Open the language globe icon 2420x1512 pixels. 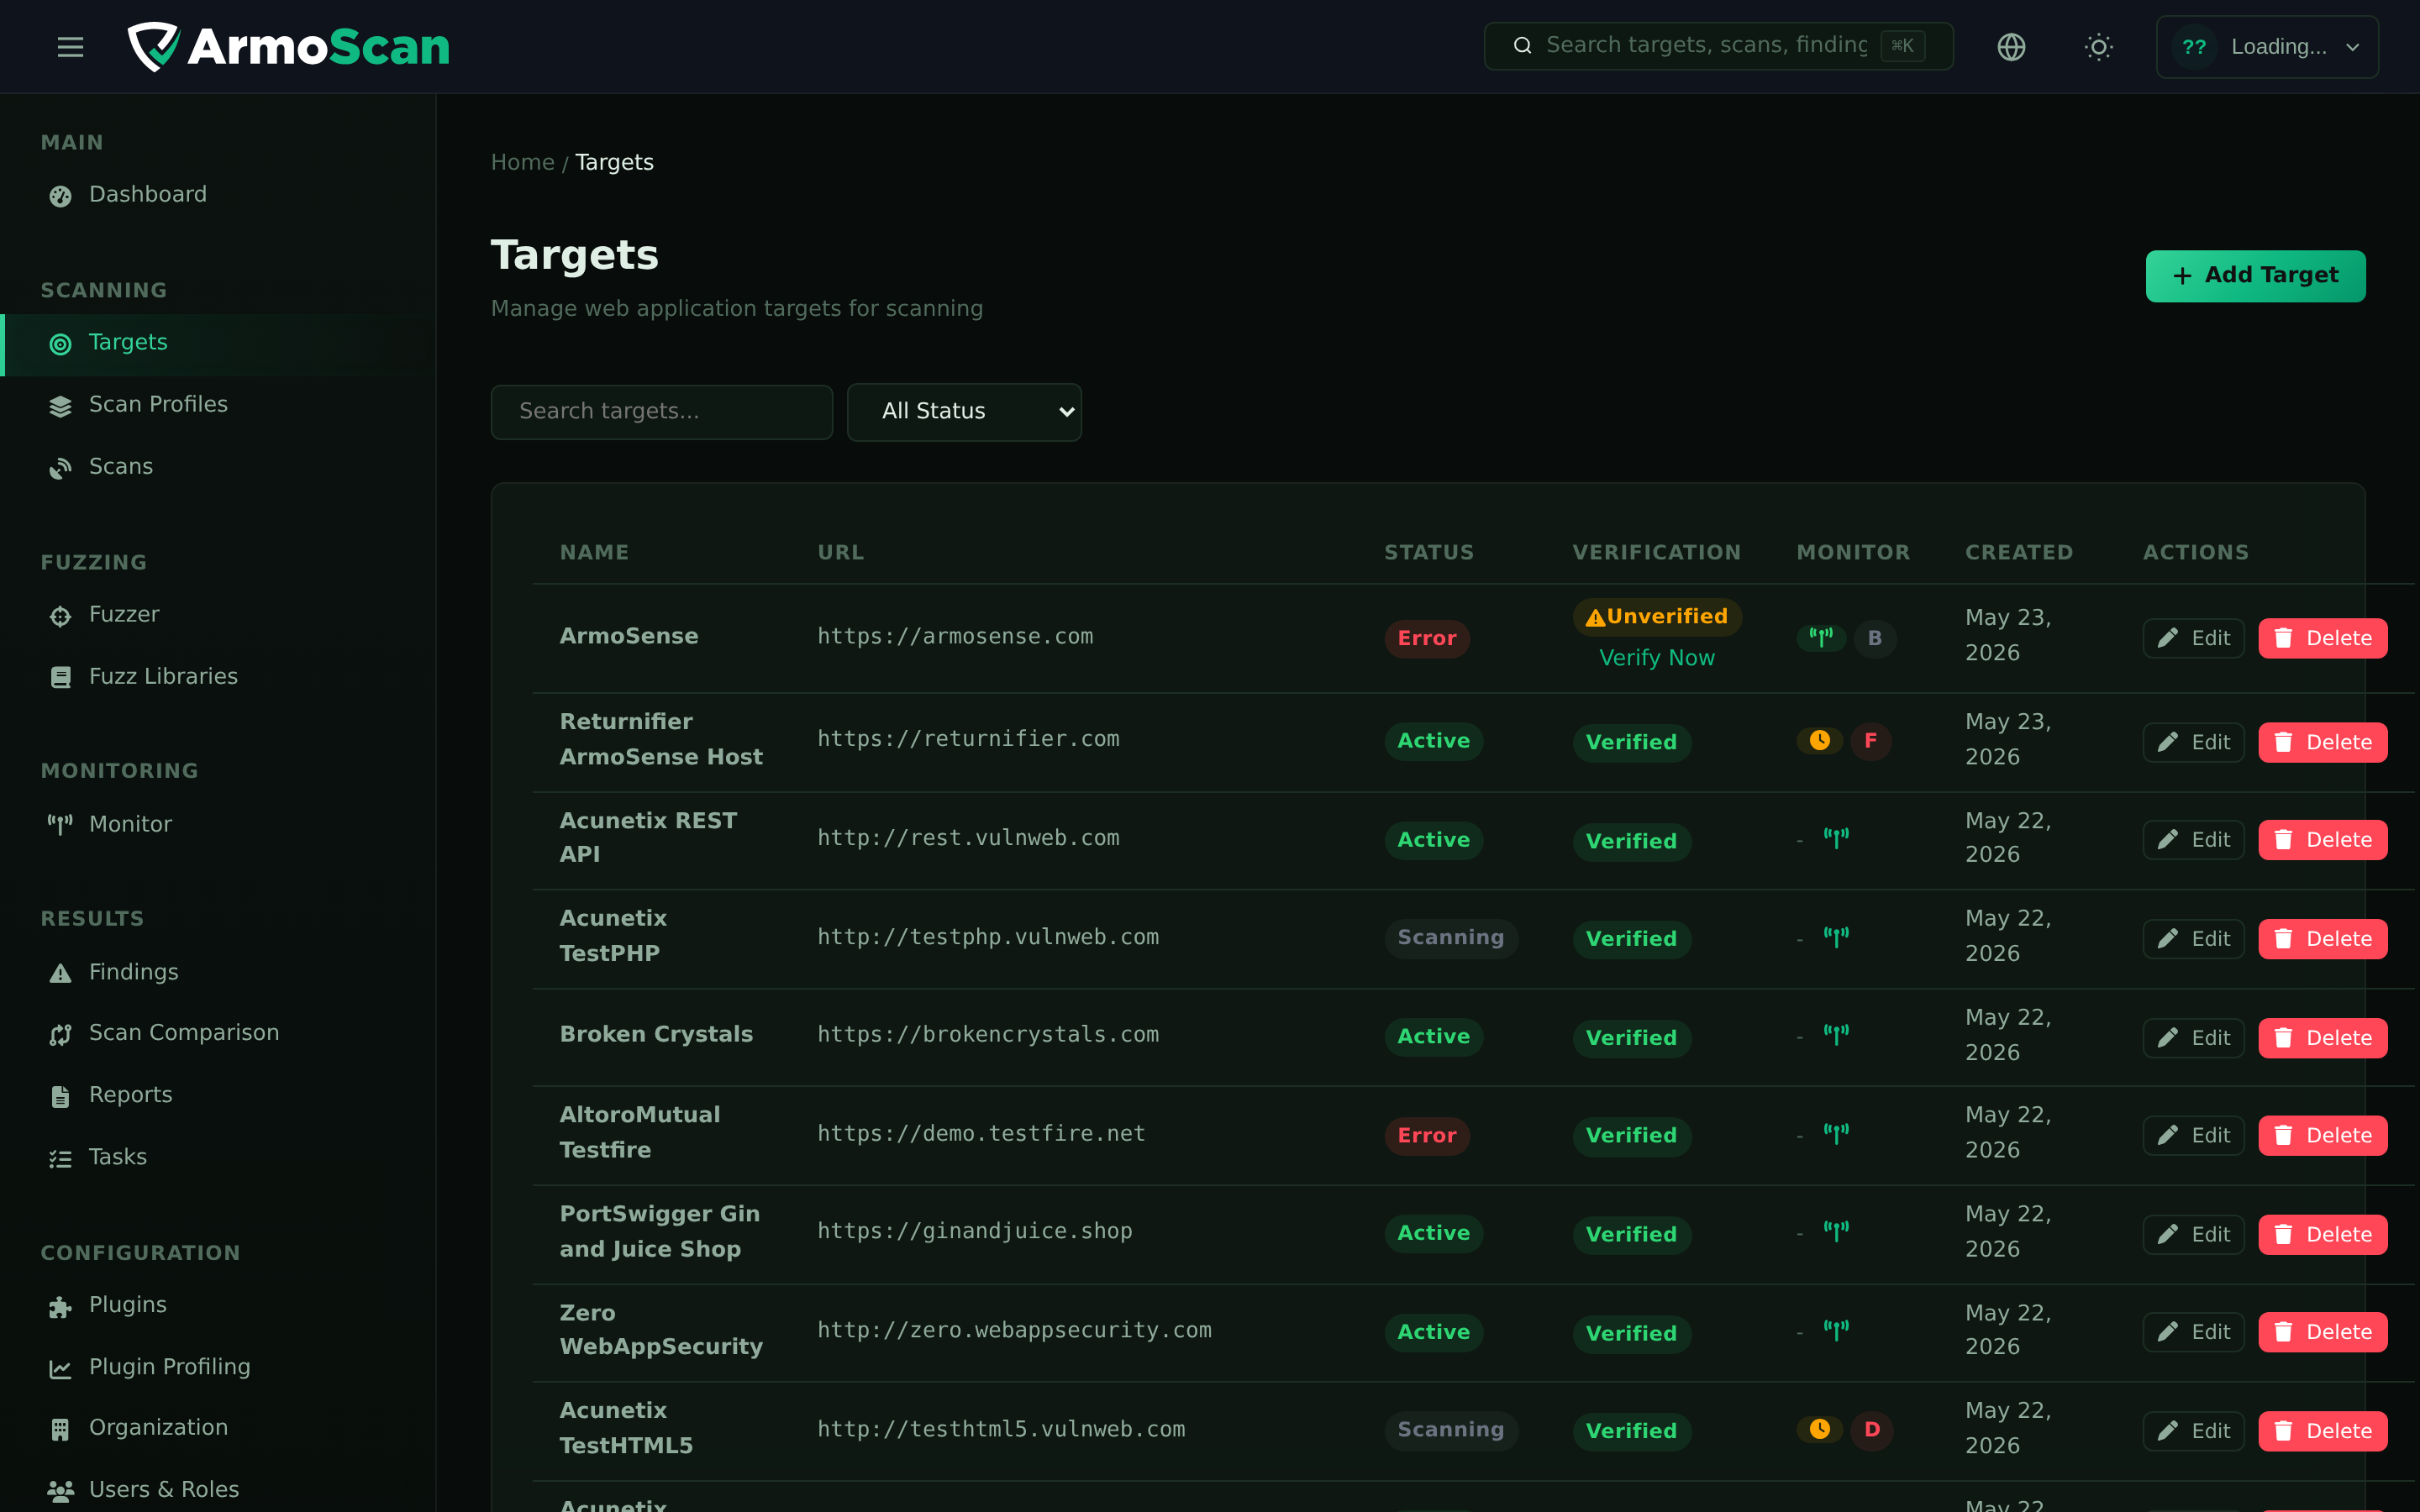point(2011,47)
